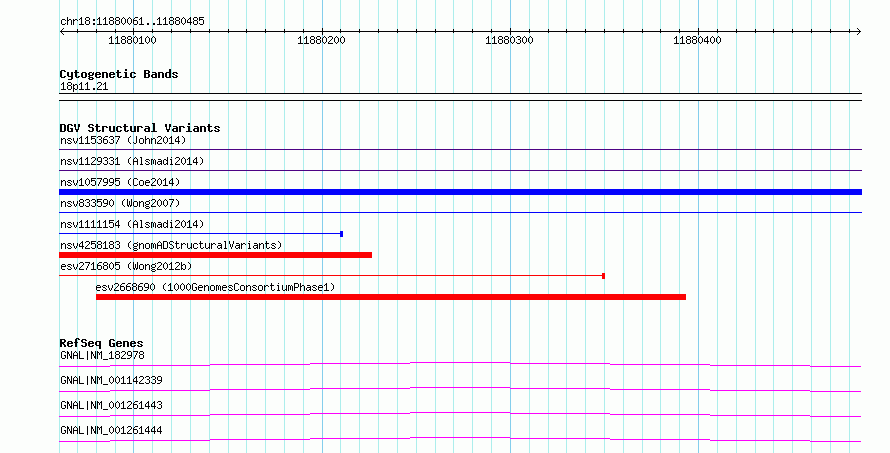Open variant esv2716805 (Wong2012b) label
The height and width of the screenshot is (453, 890).
(x=126, y=266)
